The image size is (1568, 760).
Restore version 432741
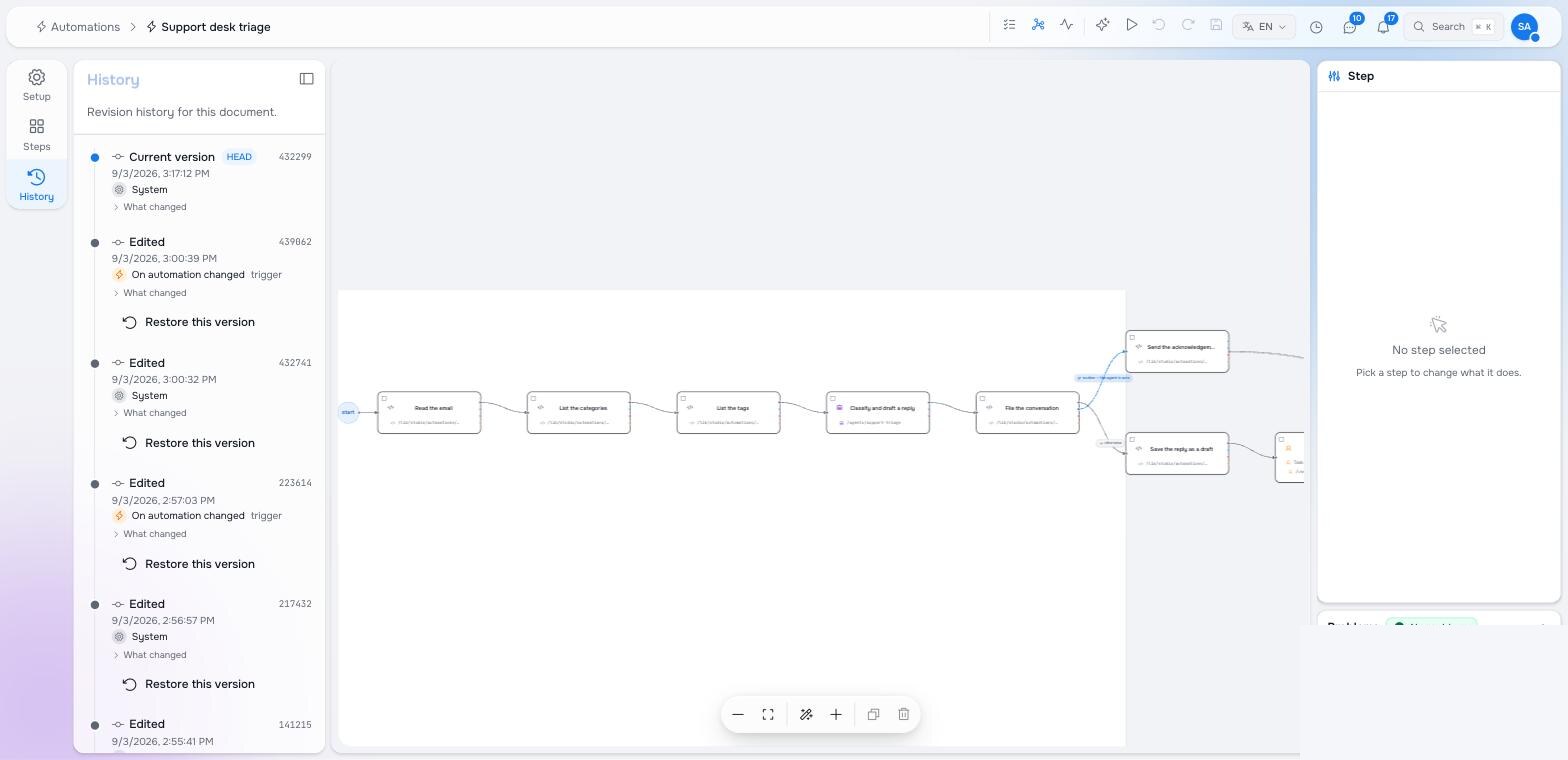click(189, 443)
